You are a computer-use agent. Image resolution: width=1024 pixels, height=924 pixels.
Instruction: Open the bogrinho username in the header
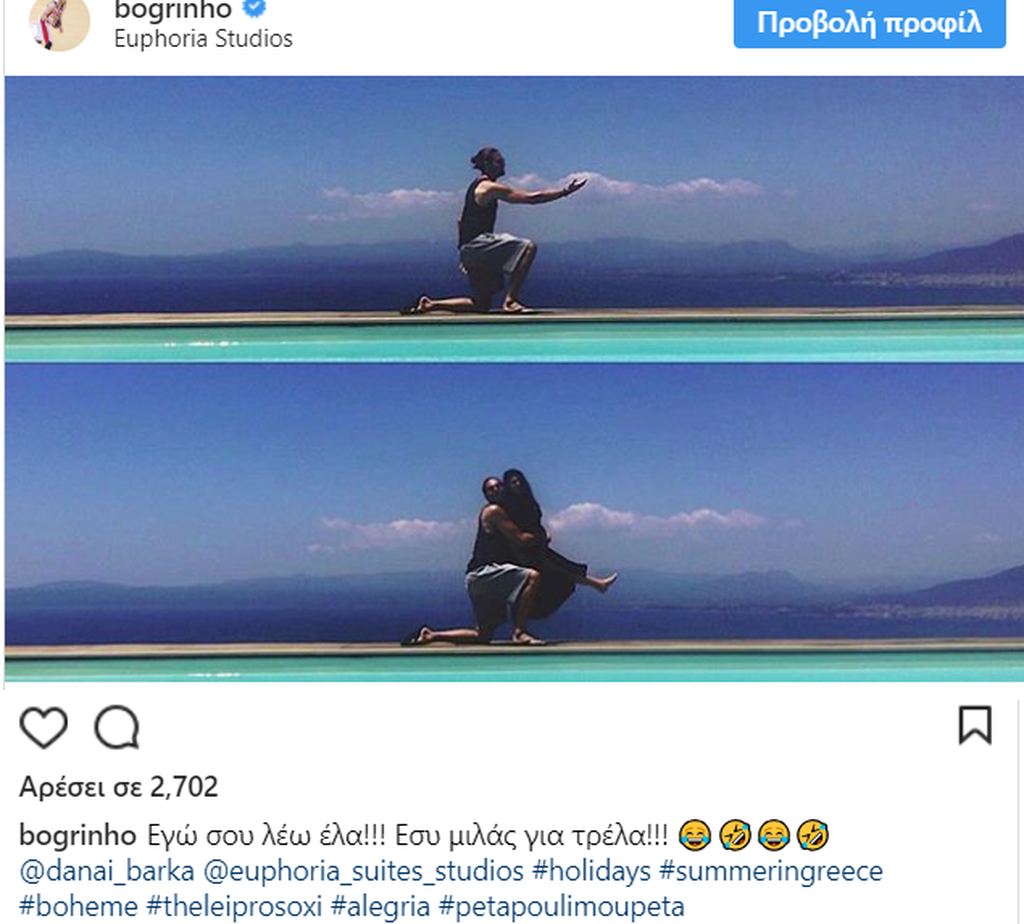click(173, 10)
